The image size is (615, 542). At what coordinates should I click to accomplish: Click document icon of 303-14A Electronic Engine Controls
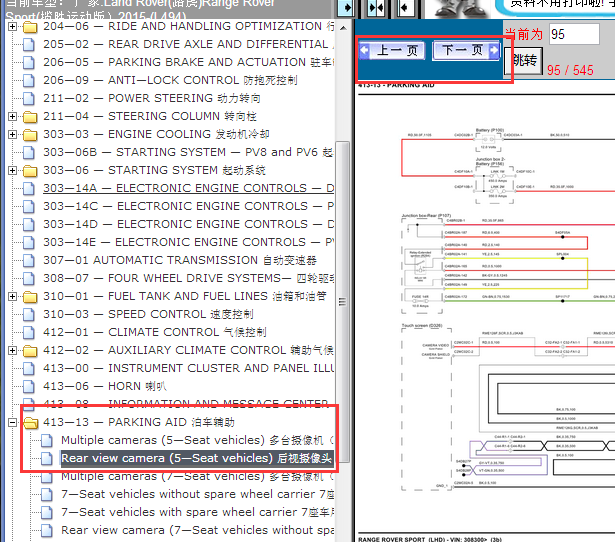29,189
